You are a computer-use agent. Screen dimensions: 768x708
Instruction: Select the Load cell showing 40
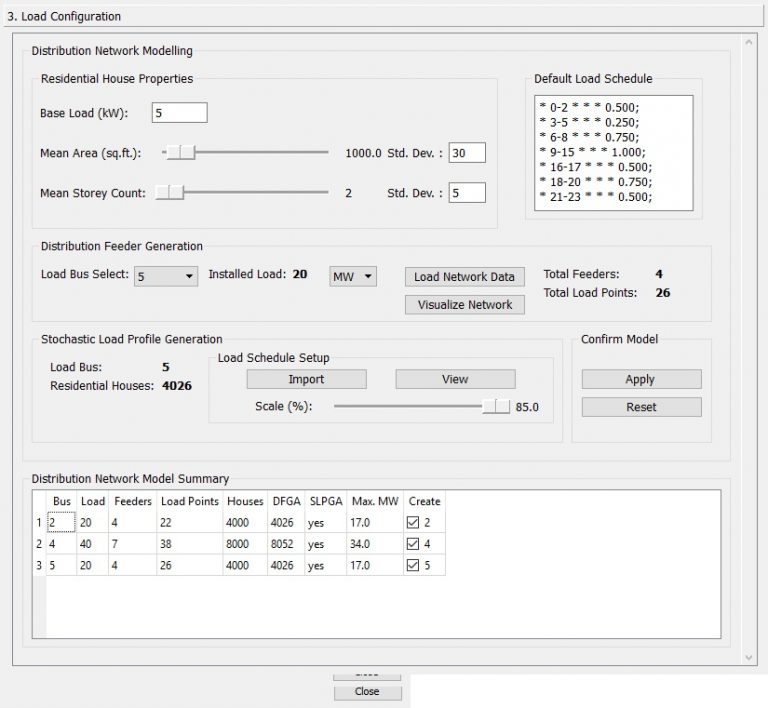pyautogui.click(x=93, y=543)
